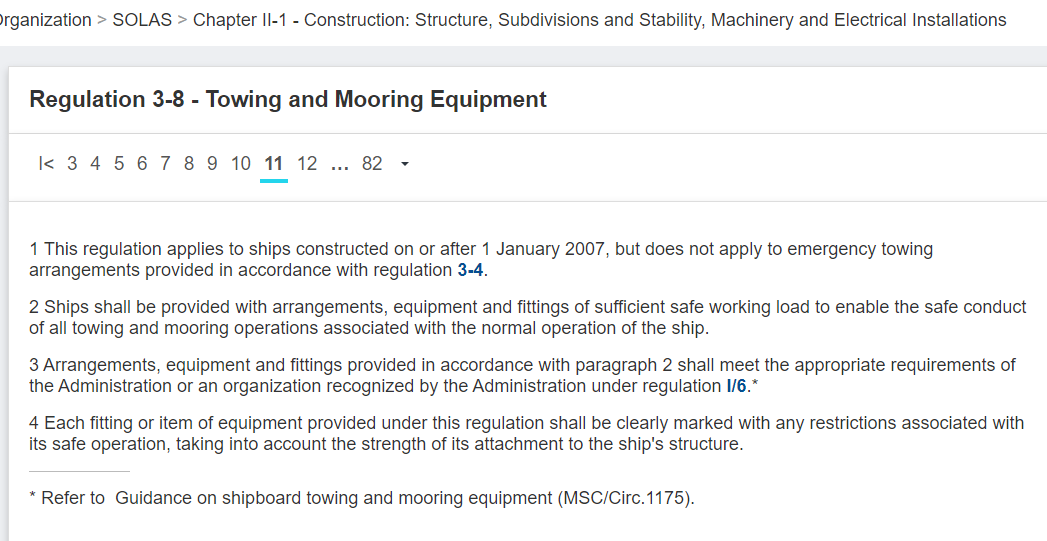This screenshot has width=1047, height=541.
Task: Click the current page 11 tab
Action: click(x=274, y=164)
